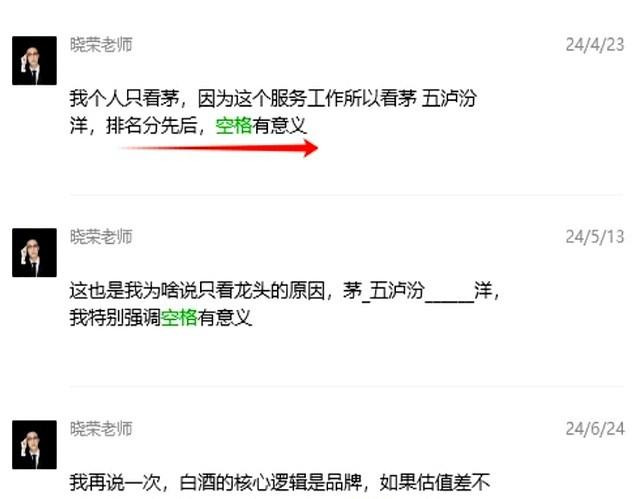Screen dimensions: 640x499
Task: Select the message beginning 这也是我为啥说只看龙头
Action: [284, 304]
